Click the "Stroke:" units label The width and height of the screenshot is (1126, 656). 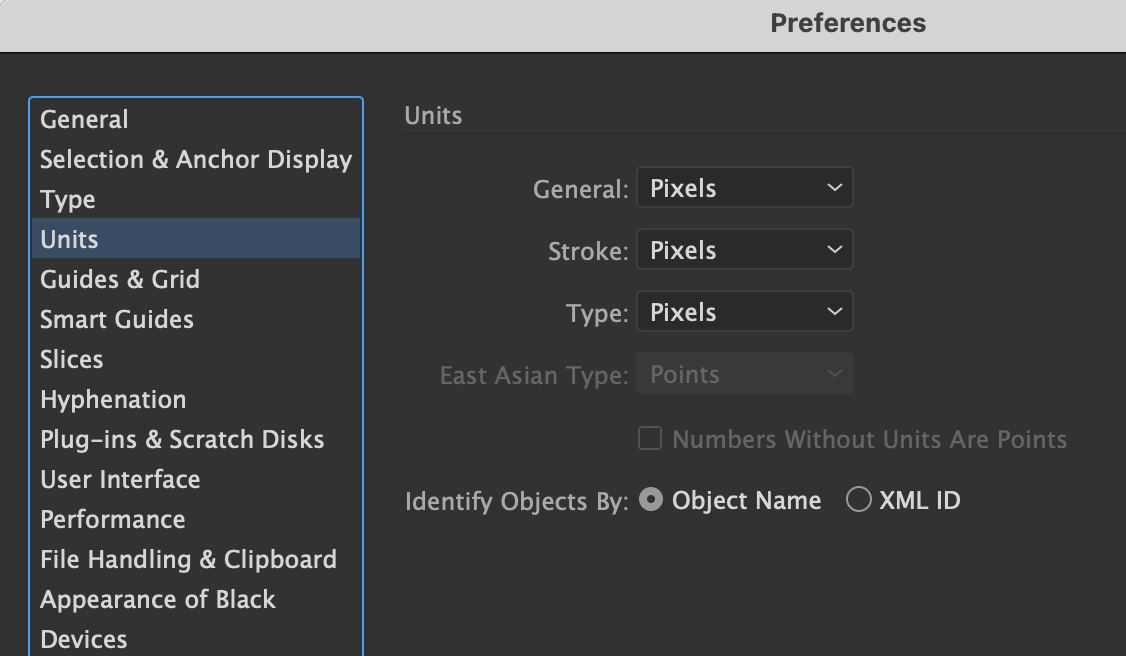(588, 251)
